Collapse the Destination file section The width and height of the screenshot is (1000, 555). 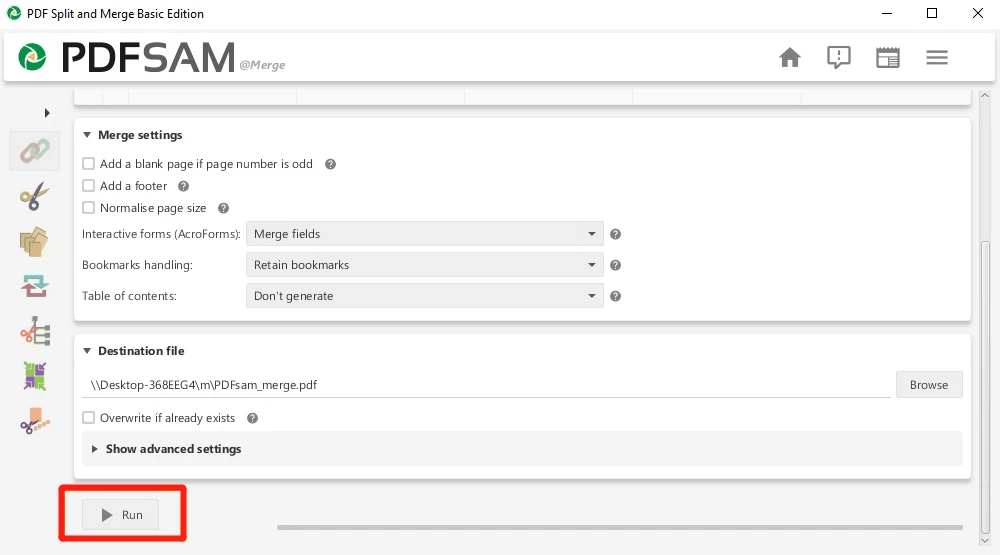coord(87,351)
